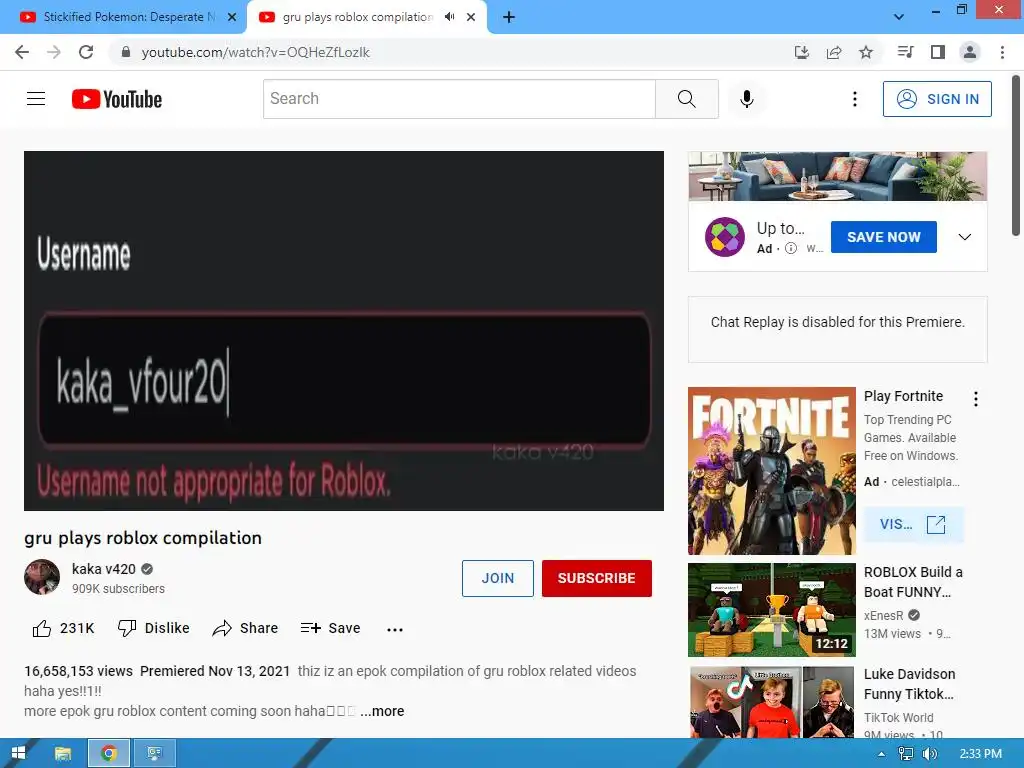Open options menu for Play Fortnite ad
1024x768 pixels.
point(976,399)
